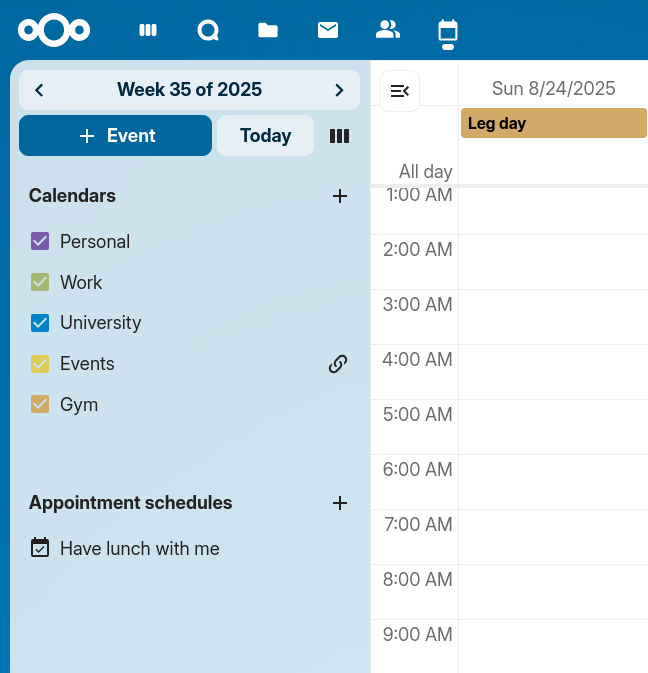Open the view selector next to Today
This screenshot has height=673, width=648.
click(x=339, y=136)
